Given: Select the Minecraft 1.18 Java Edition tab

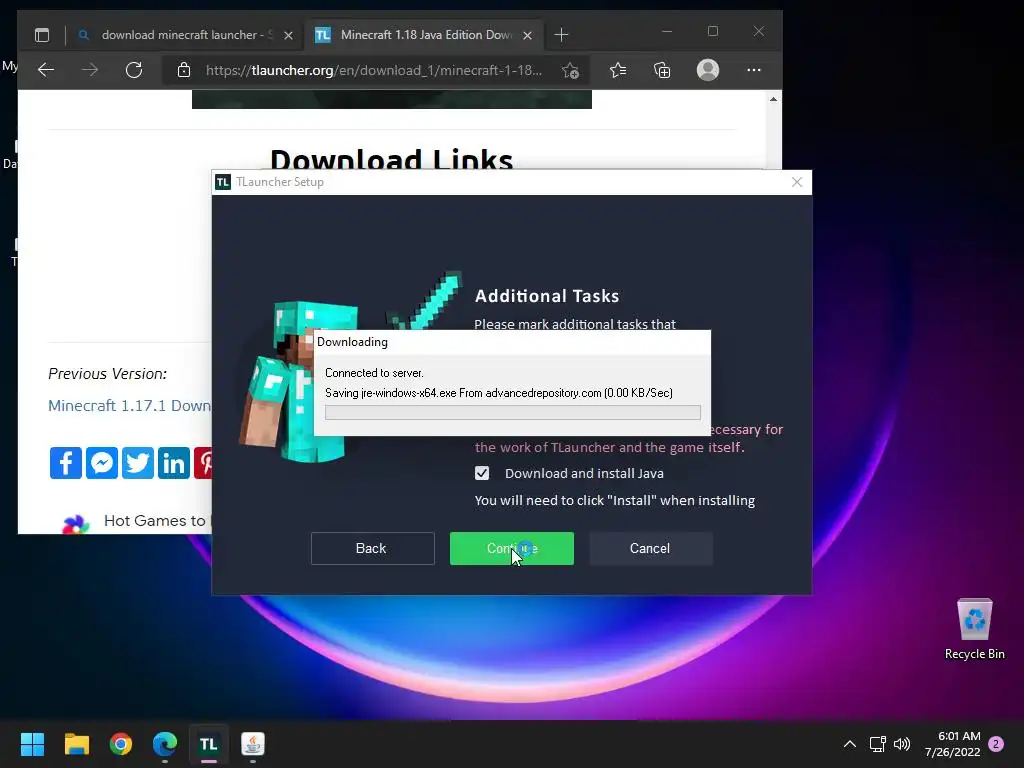Looking at the screenshot, I should point(424,35).
